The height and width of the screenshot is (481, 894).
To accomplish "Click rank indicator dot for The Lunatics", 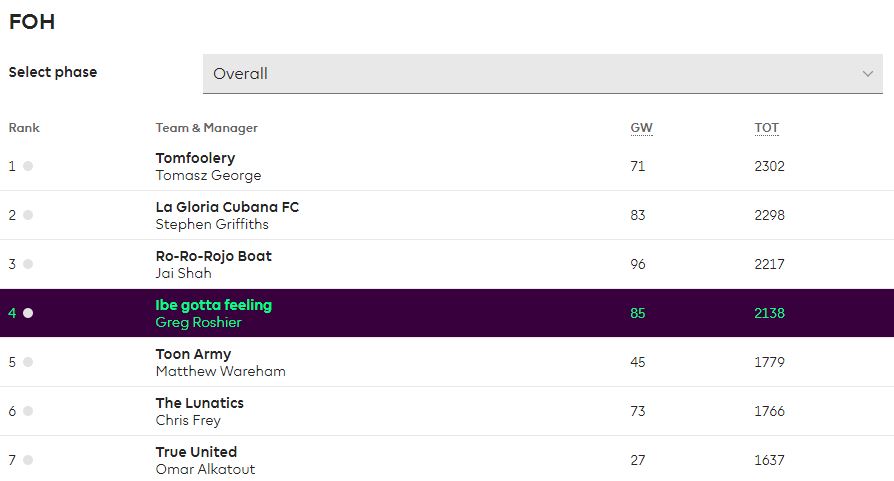I will 28,411.
